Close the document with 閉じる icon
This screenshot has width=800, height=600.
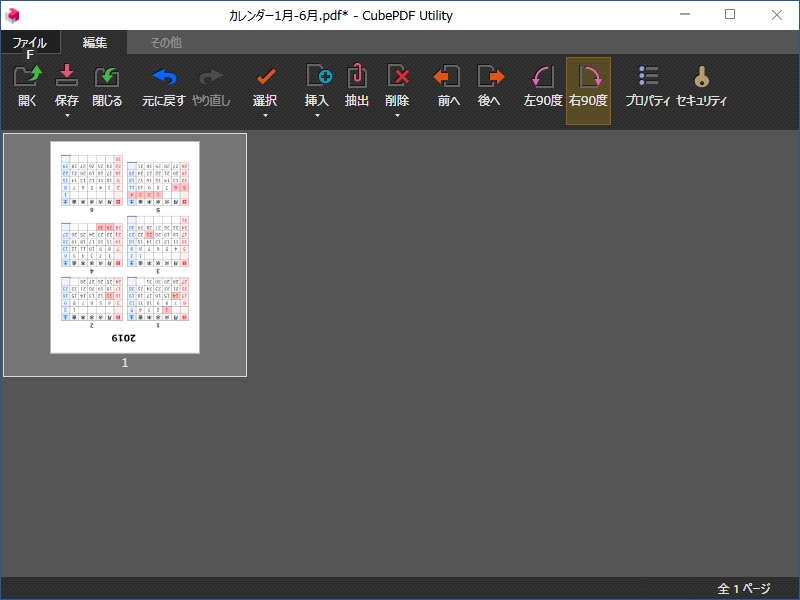point(107,77)
